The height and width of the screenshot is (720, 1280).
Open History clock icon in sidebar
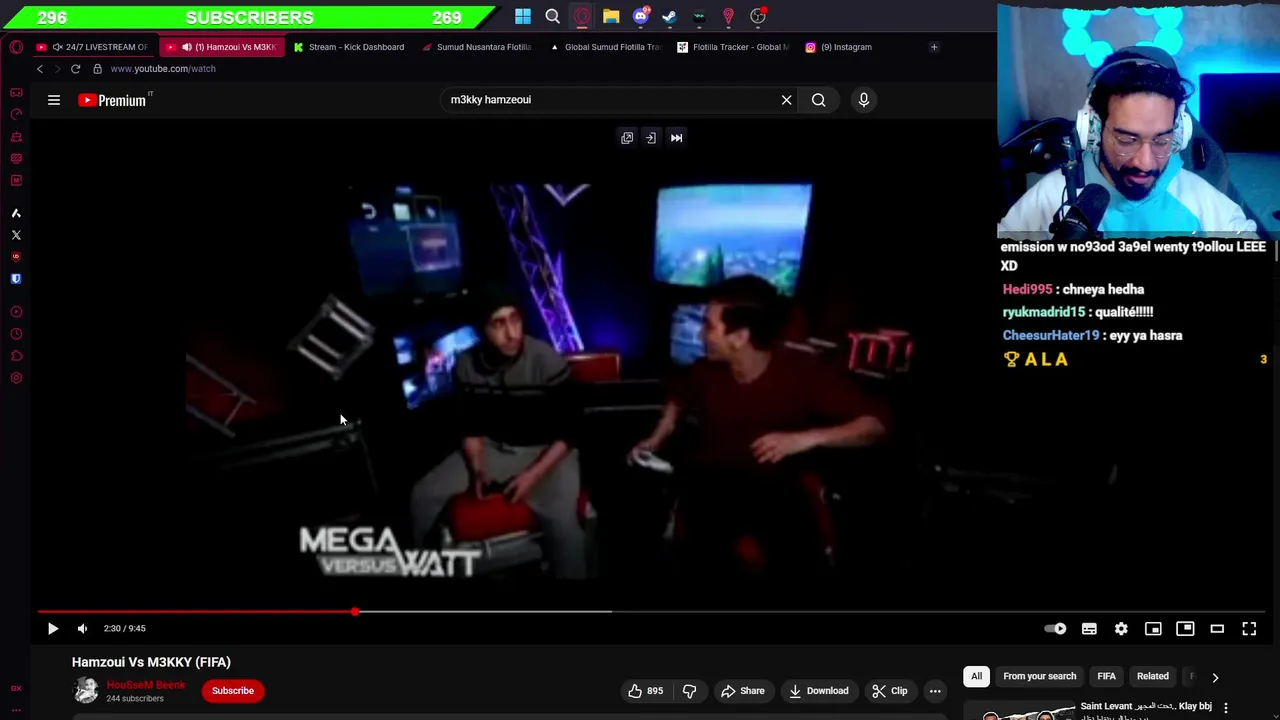click(16, 334)
